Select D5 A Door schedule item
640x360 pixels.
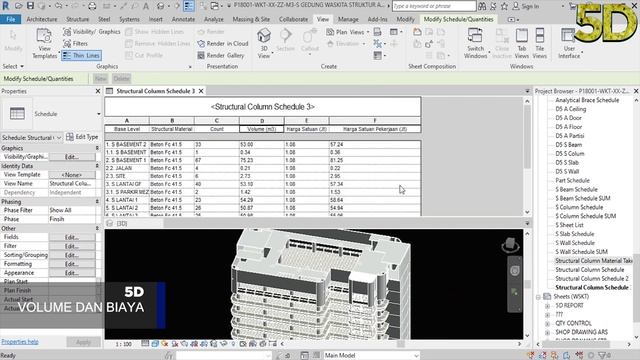click(x=568, y=118)
